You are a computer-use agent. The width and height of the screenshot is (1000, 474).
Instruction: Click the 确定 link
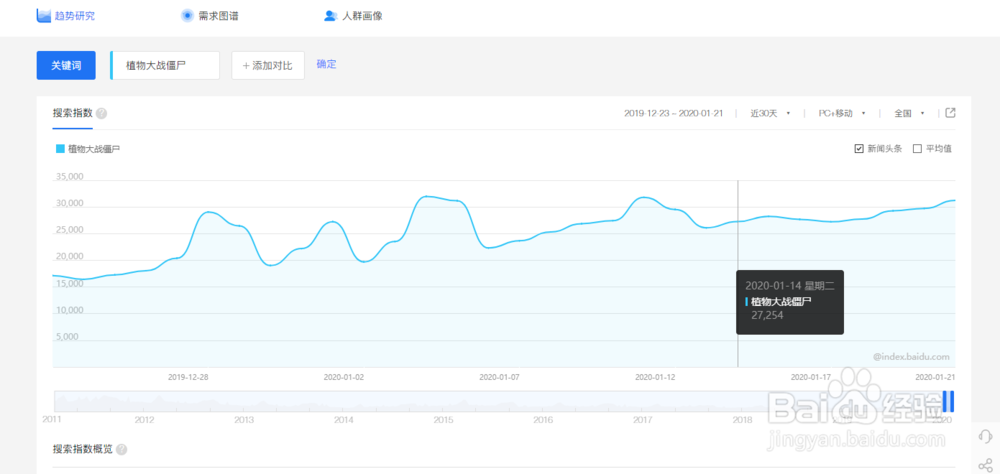pos(327,64)
